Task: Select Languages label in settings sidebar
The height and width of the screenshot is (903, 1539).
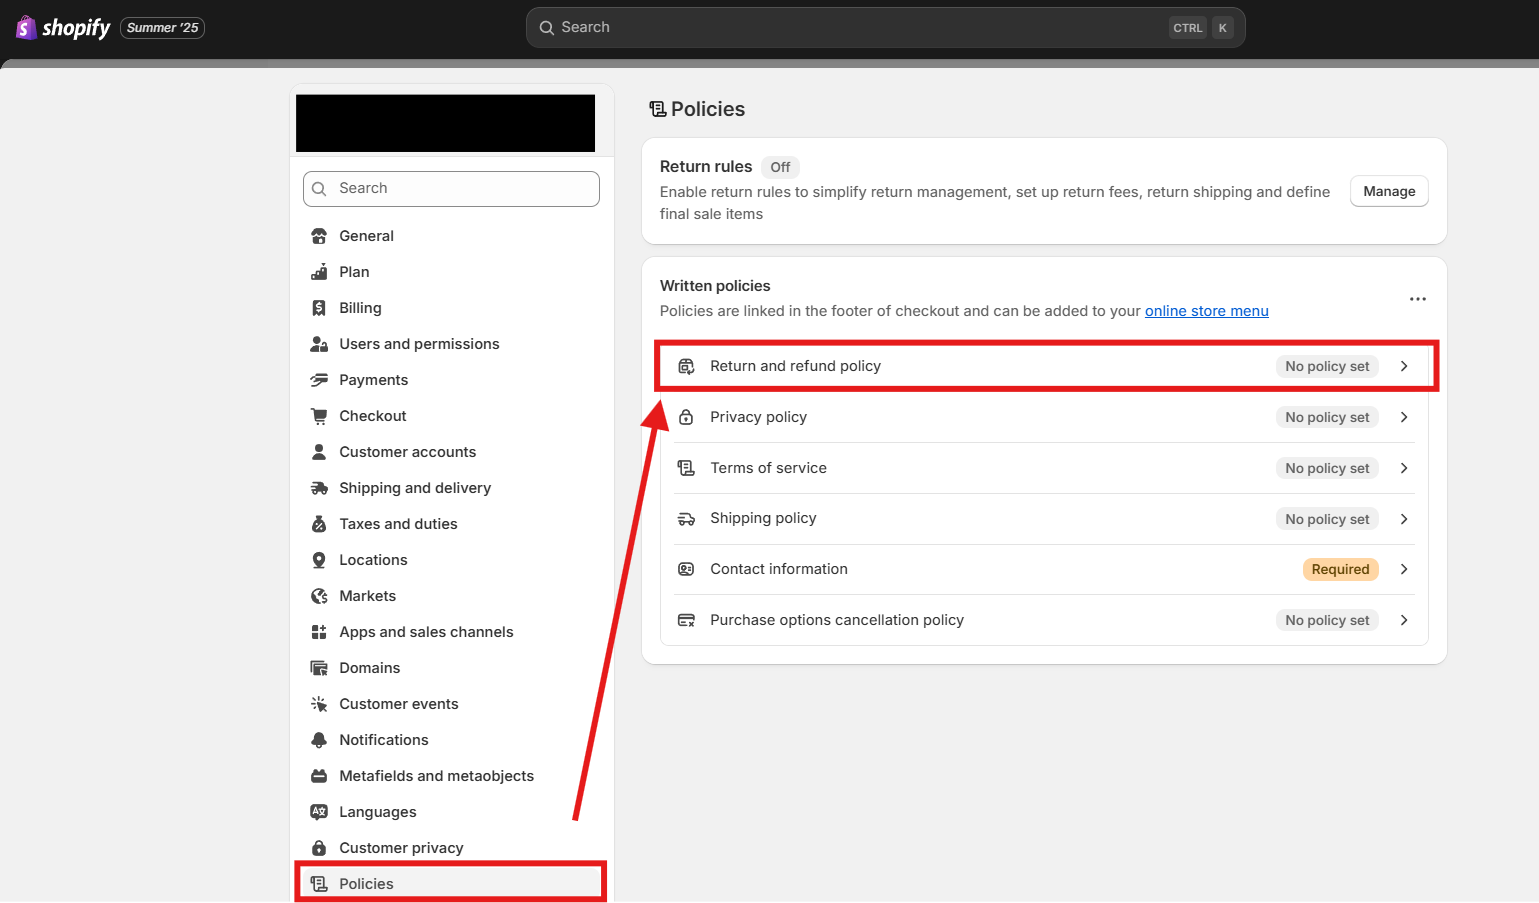Action: pos(377,812)
